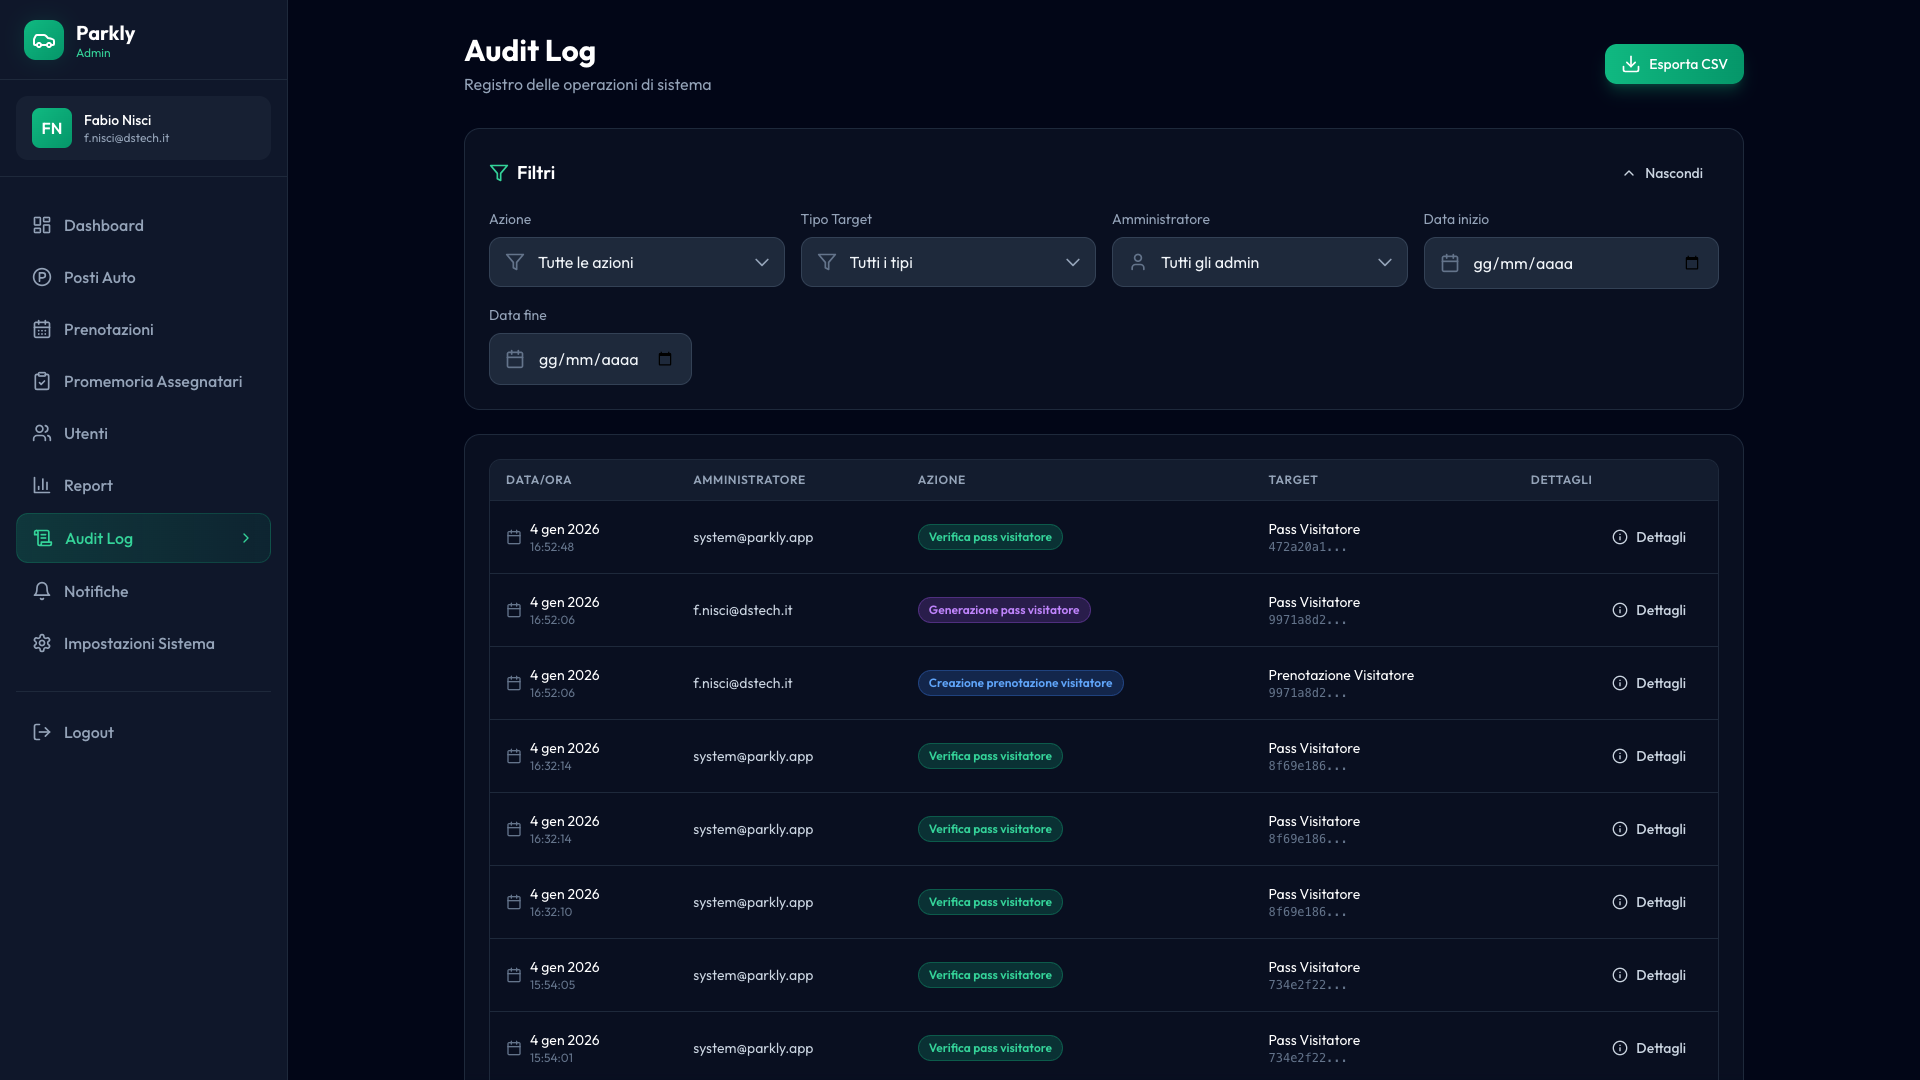Open Utenti section in sidebar
This screenshot has height=1080, width=1920.
click(x=86, y=434)
